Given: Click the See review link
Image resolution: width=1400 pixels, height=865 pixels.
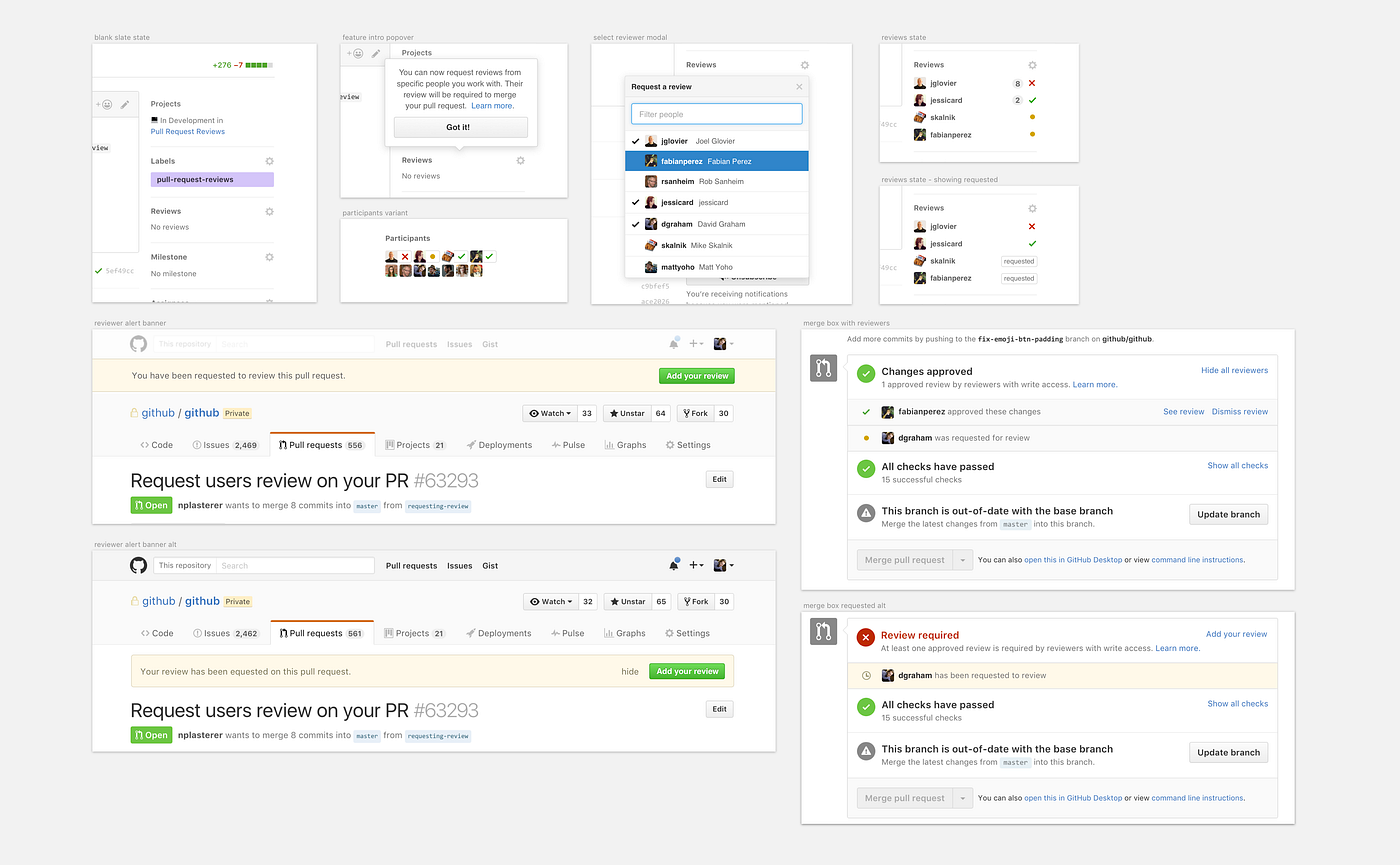Looking at the screenshot, I should pyautogui.click(x=1184, y=412).
